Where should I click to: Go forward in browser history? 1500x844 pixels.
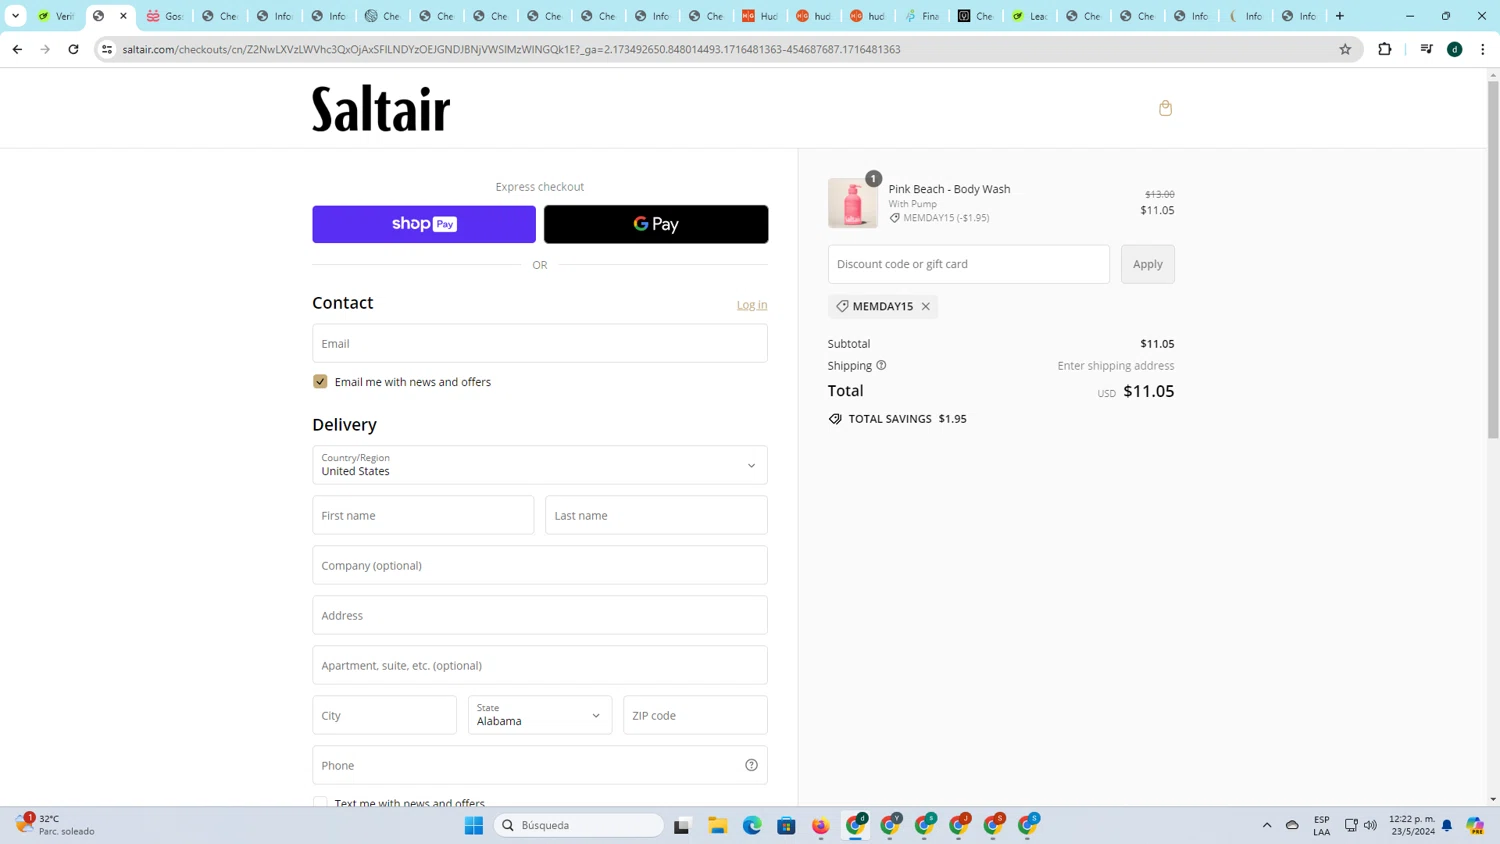[x=45, y=49]
